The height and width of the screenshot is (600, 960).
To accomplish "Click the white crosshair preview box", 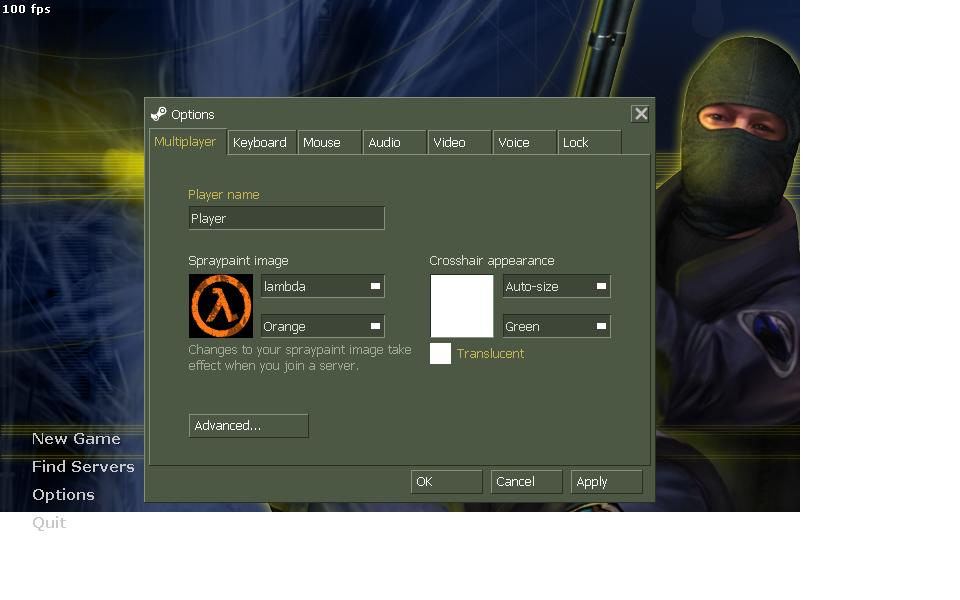I will (462, 306).
